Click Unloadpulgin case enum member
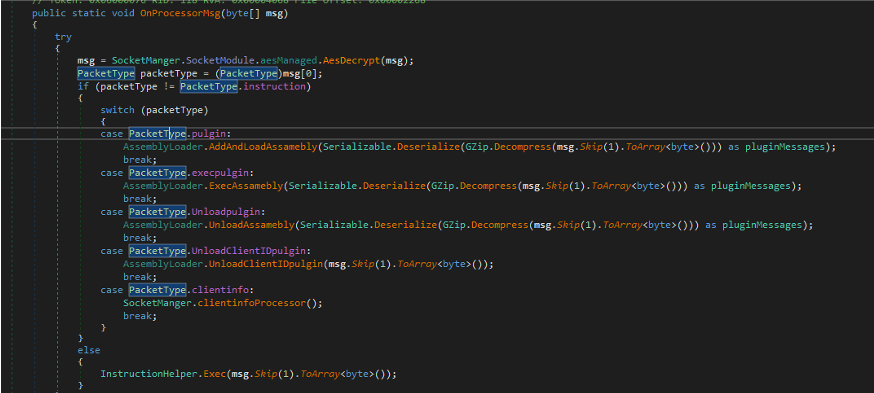This screenshot has height=393, width=874. click(227, 212)
